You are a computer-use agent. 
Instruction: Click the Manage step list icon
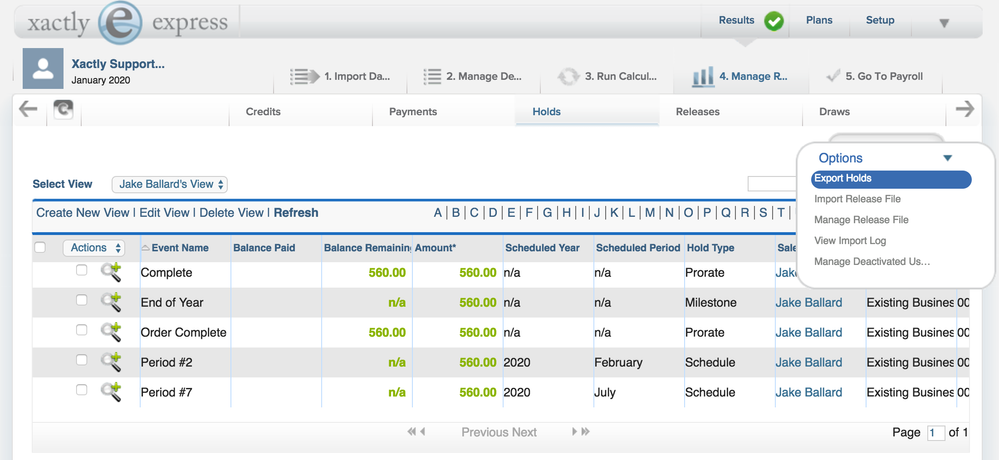[x=432, y=76]
